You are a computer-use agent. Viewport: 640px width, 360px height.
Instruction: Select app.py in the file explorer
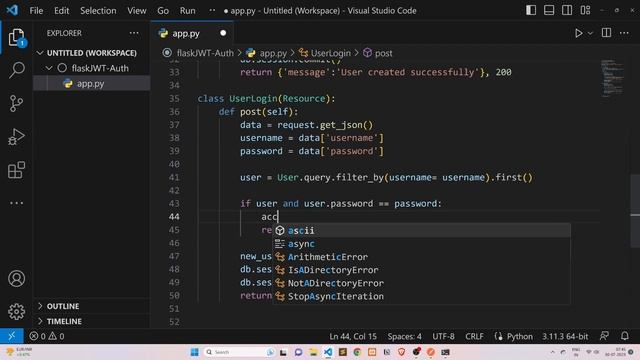90,84
